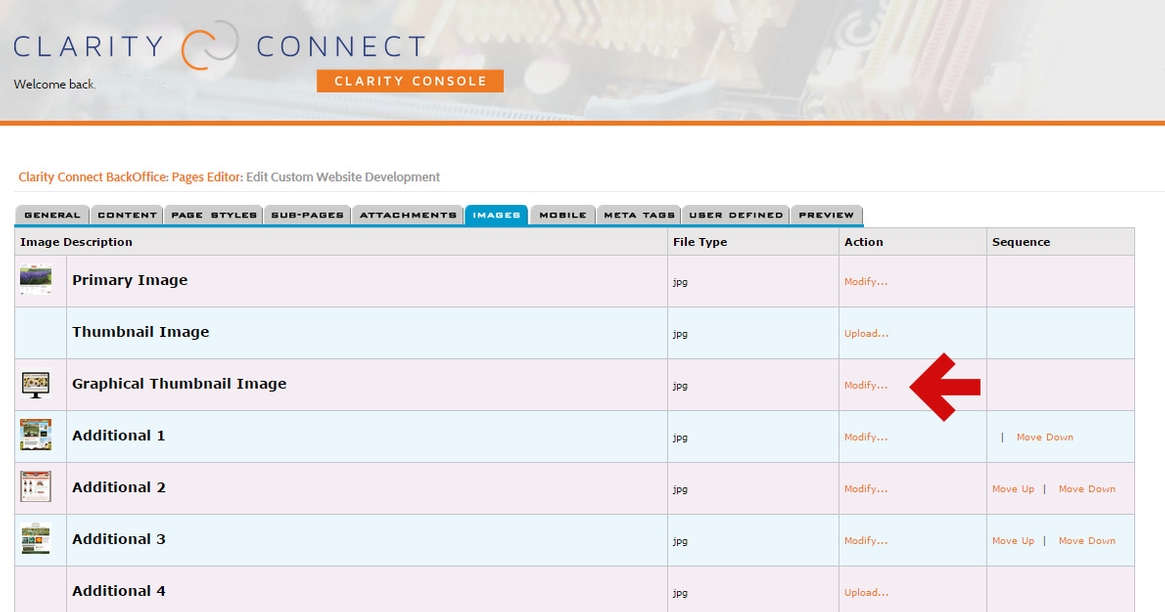Click Upload for Thumbnail Image

tap(865, 334)
